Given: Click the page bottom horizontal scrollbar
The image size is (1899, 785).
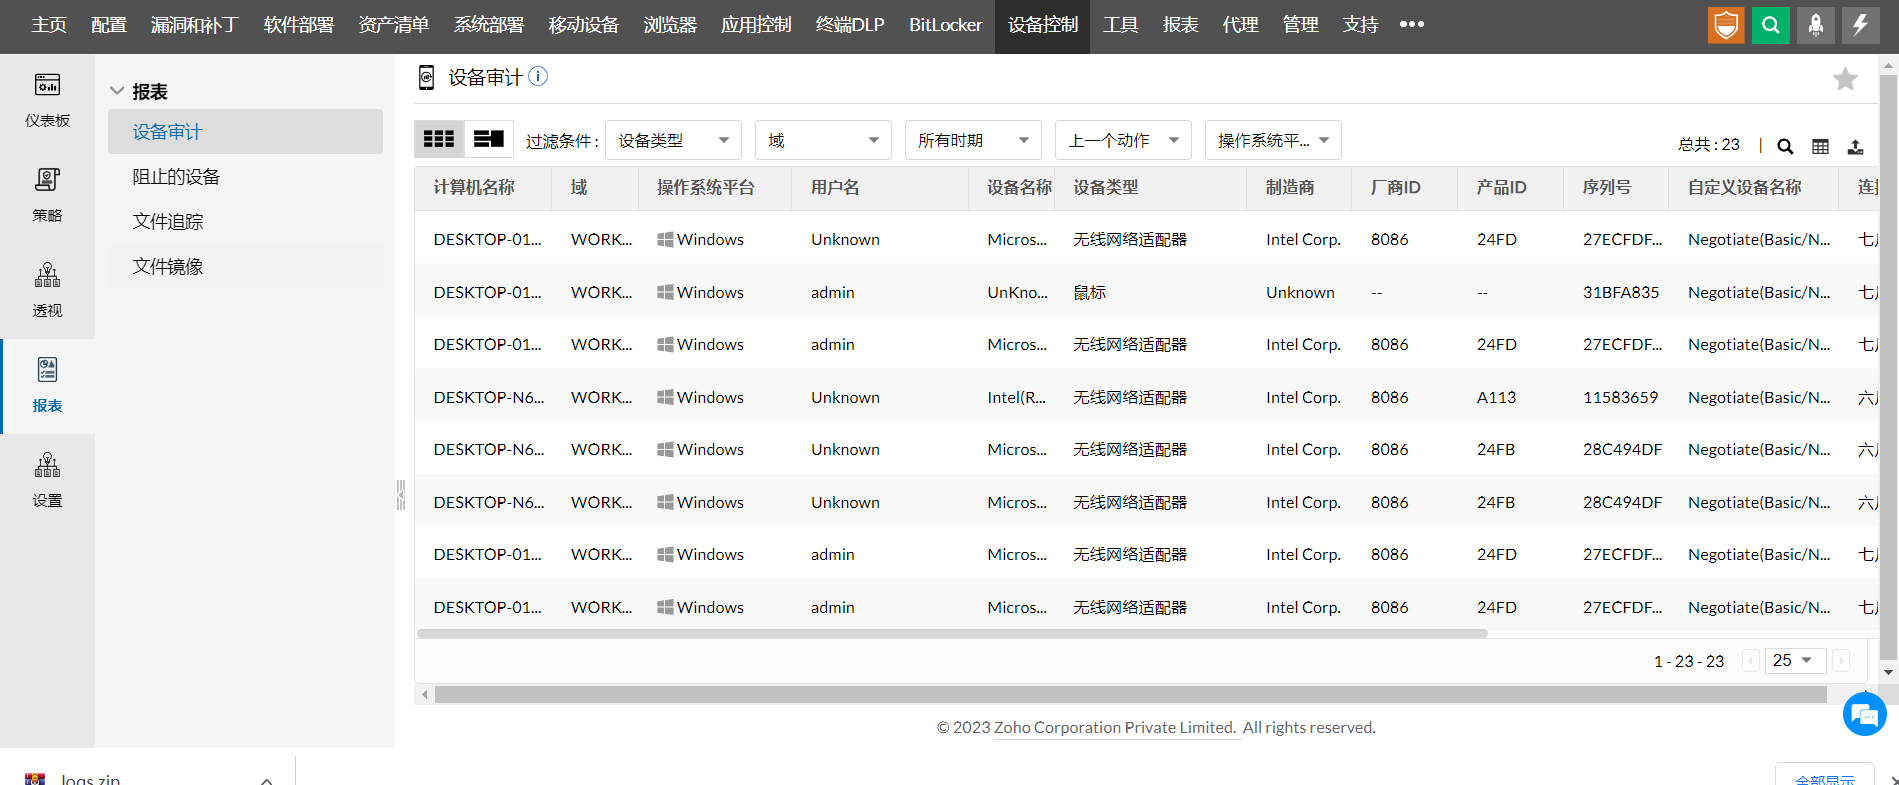Looking at the screenshot, I should point(1130,694).
